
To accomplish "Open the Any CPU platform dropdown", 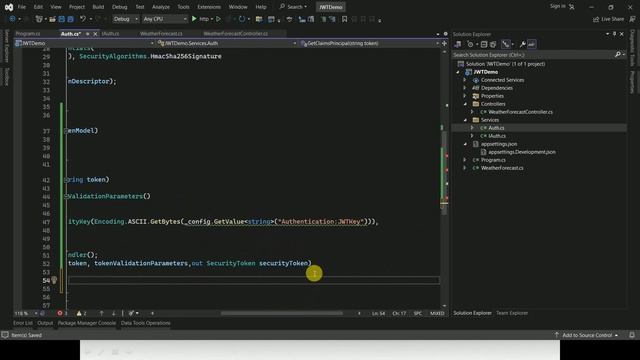I will coord(164,19).
